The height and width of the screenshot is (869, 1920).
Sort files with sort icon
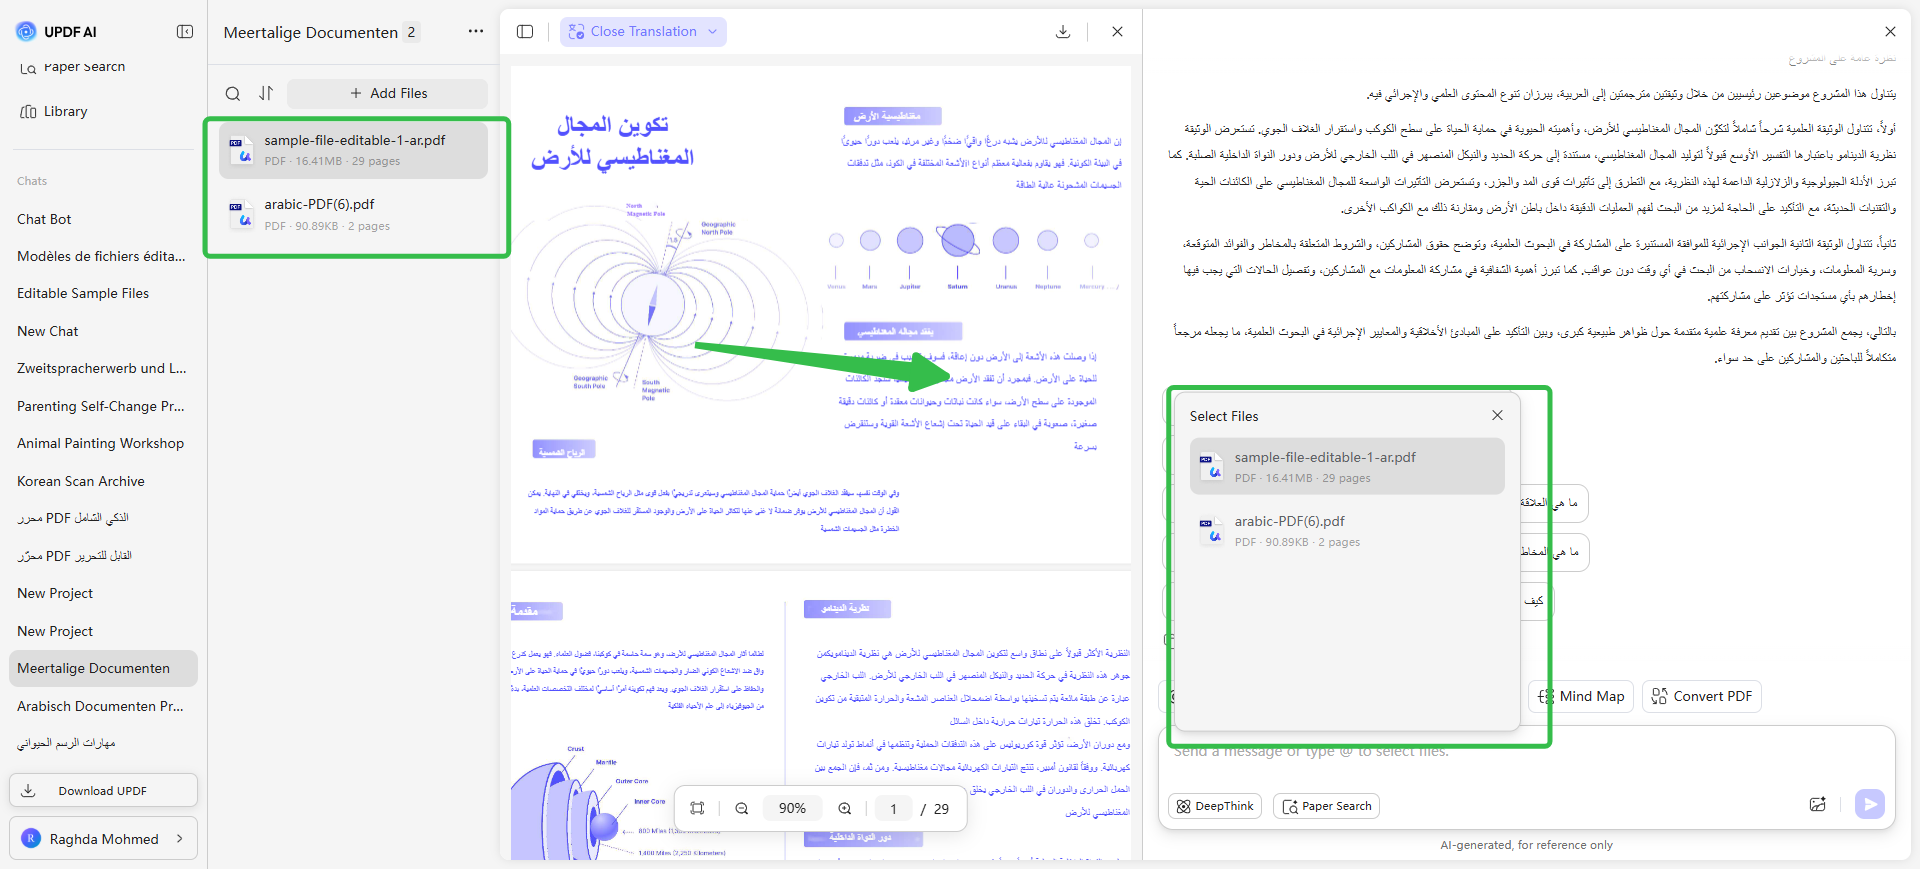266,93
